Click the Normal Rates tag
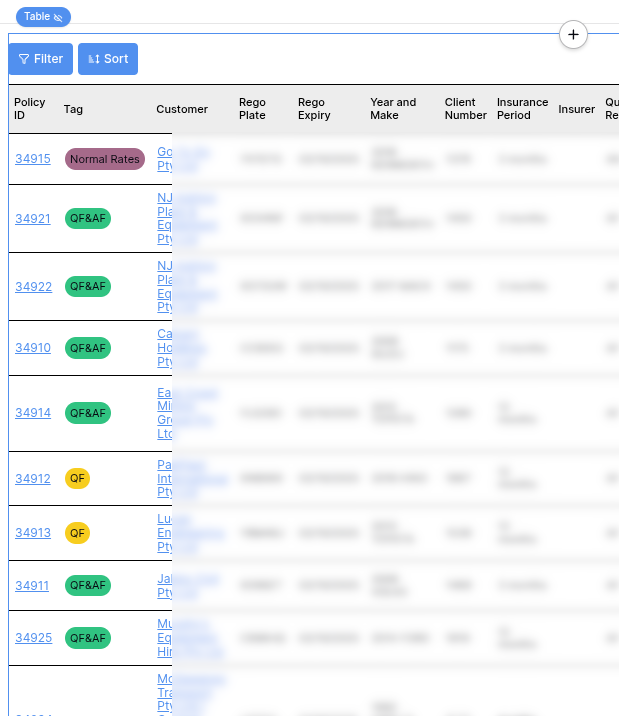 click(105, 159)
